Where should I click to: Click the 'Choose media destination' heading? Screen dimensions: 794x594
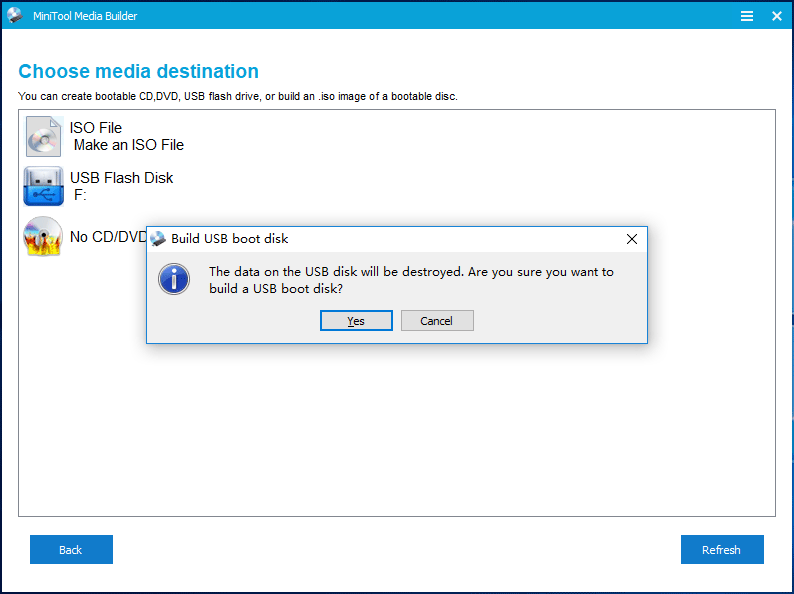[138, 71]
